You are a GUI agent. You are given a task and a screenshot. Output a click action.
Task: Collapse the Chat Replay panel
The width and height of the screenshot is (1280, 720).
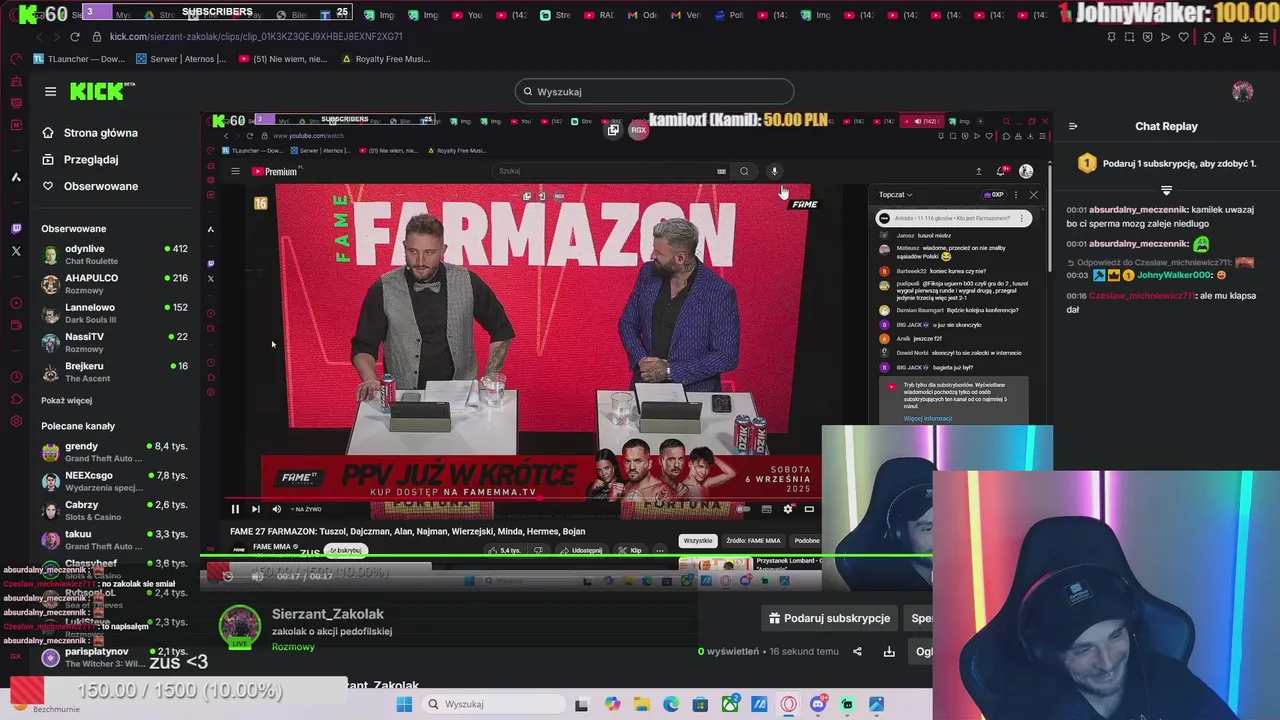[1073, 126]
